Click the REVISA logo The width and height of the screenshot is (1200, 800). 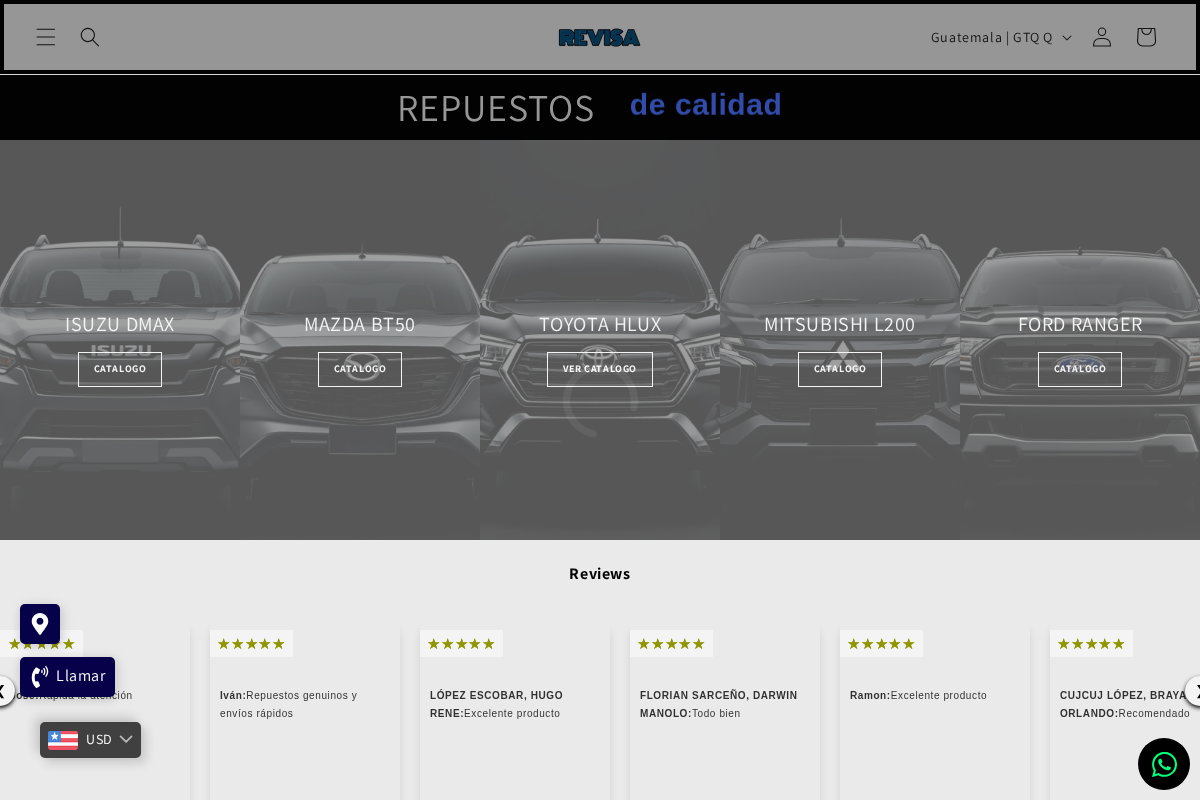[x=599, y=37]
